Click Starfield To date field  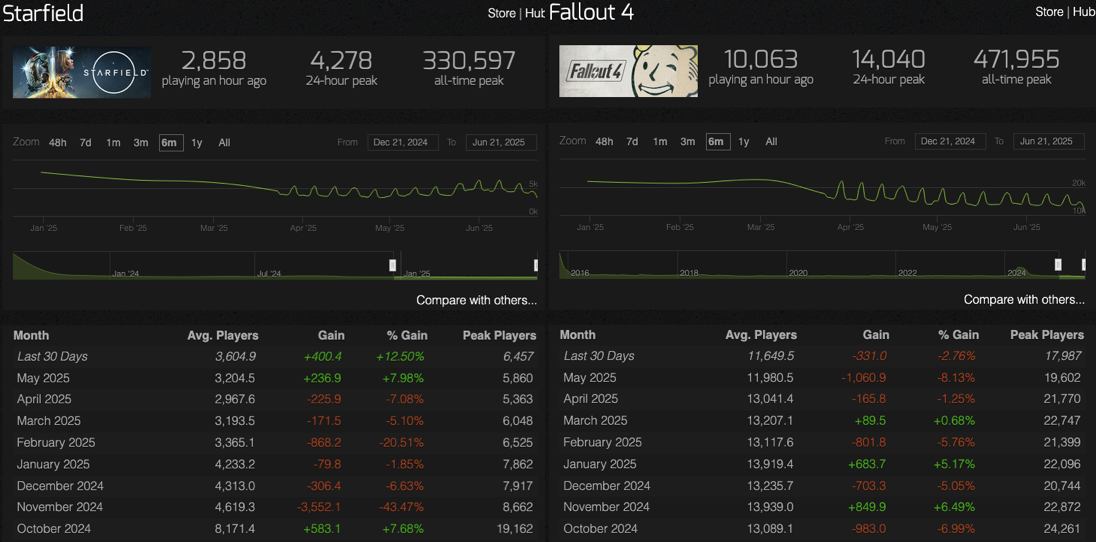click(501, 143)
